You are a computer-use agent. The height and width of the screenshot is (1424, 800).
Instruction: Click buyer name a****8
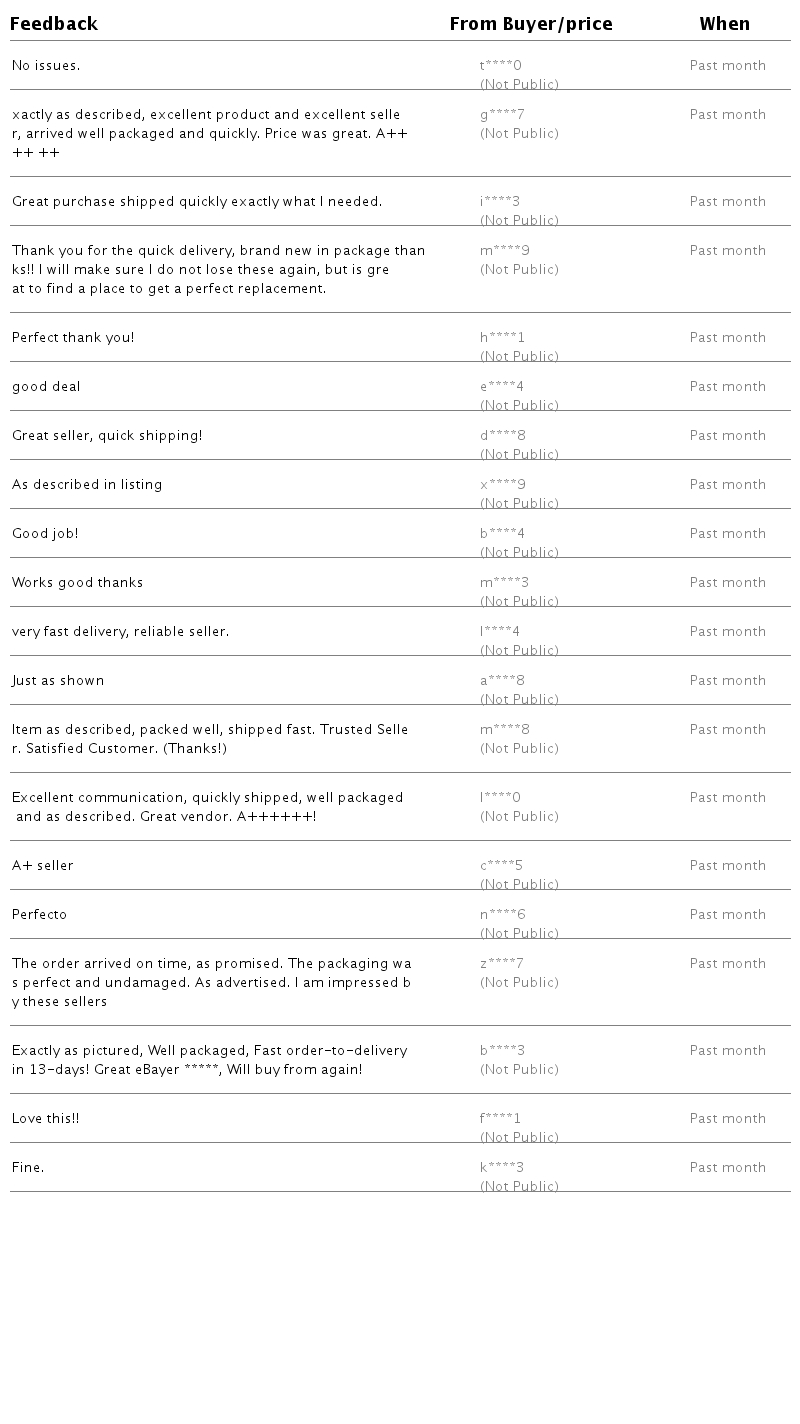[503, 681]
